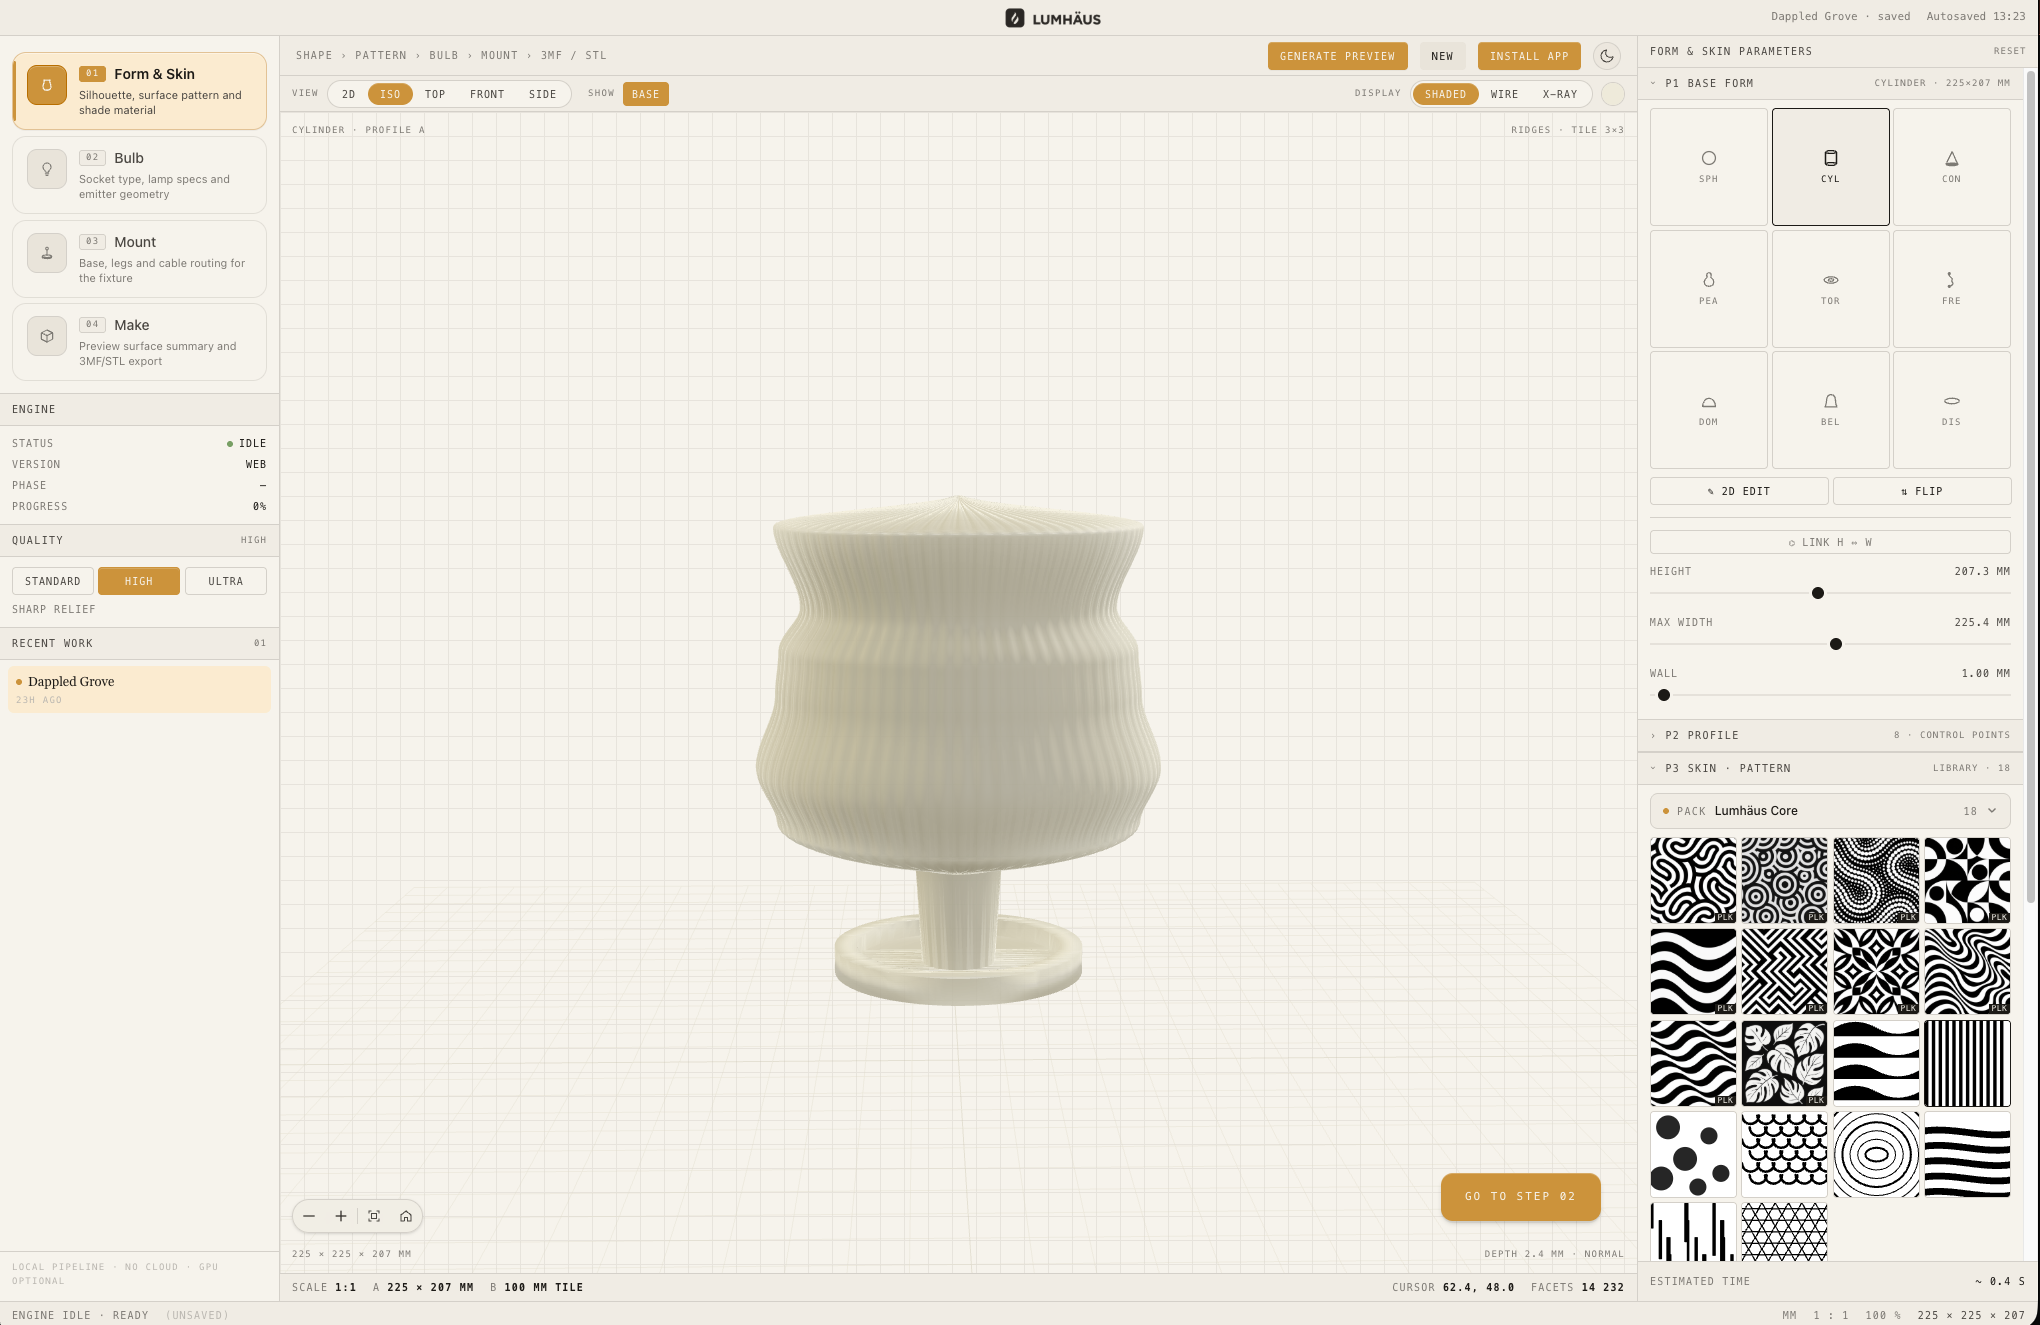Toggle Link H to W
The width and height of the screenshot is (2040, 1325).
tap(1830, 542)
